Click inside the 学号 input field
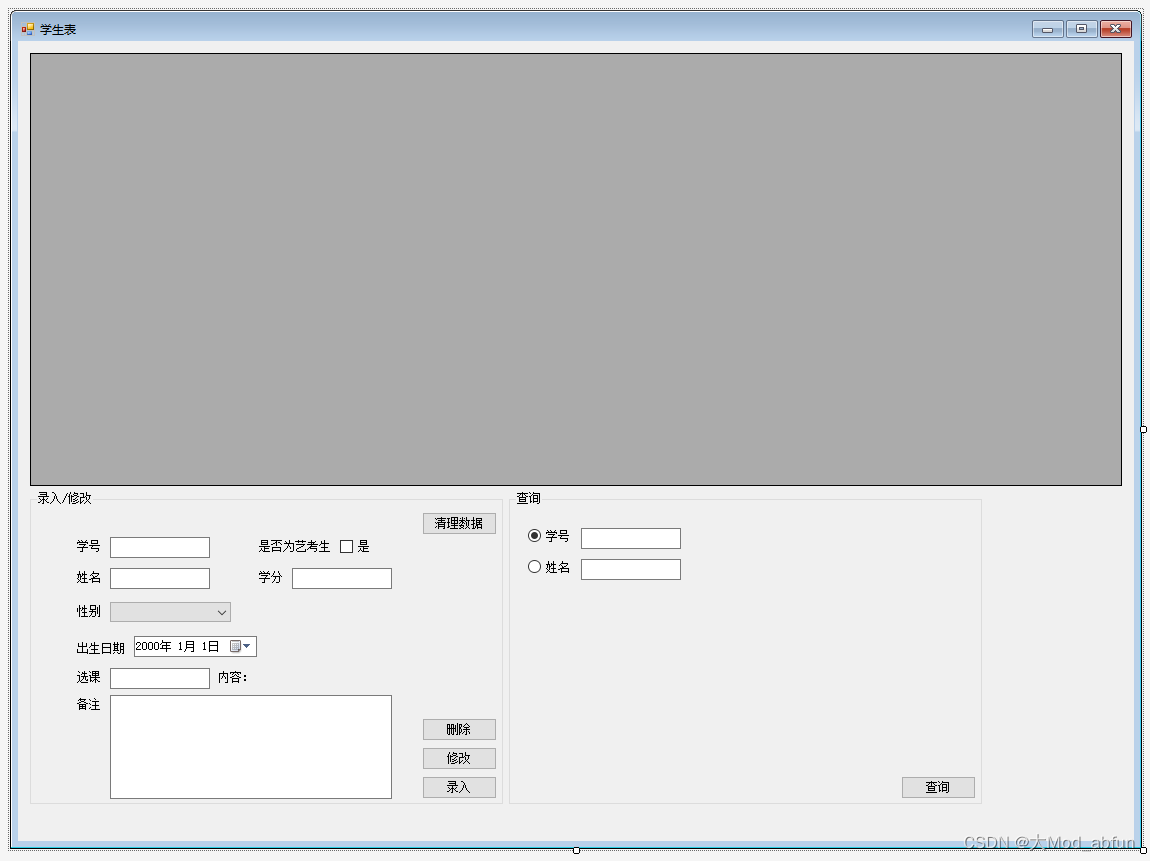The image size is (1150, 861). [x=160, y=547]
